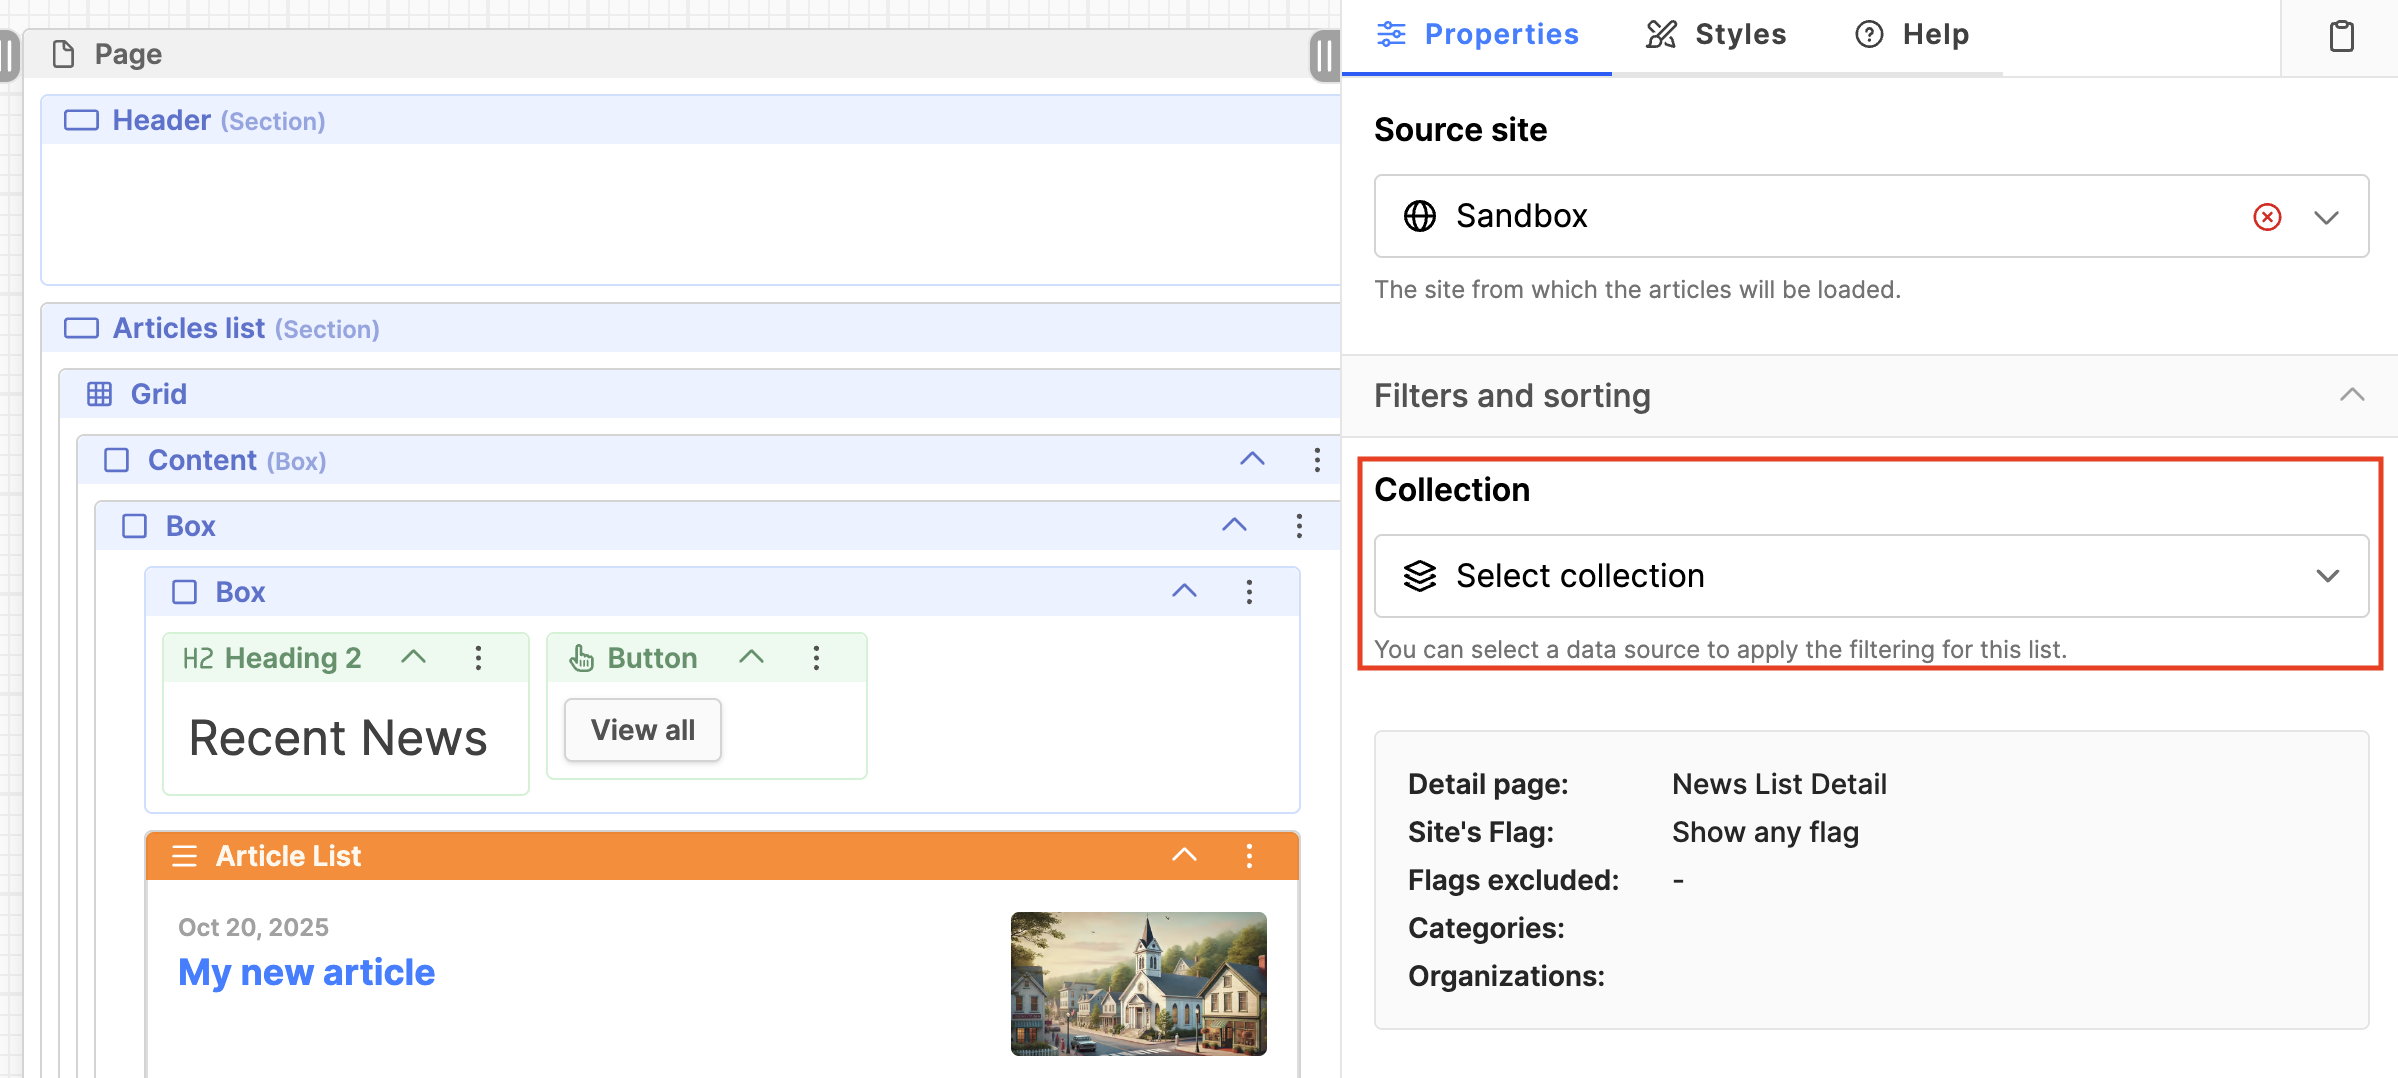Open the Help tab
This screenshot has width=2398, height=1078.
point(1912,35)
